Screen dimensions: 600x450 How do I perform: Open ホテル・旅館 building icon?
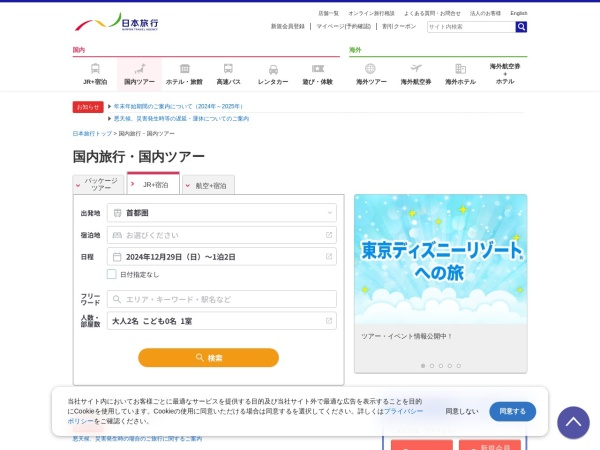pyautogui.click(x=184, y=69)
